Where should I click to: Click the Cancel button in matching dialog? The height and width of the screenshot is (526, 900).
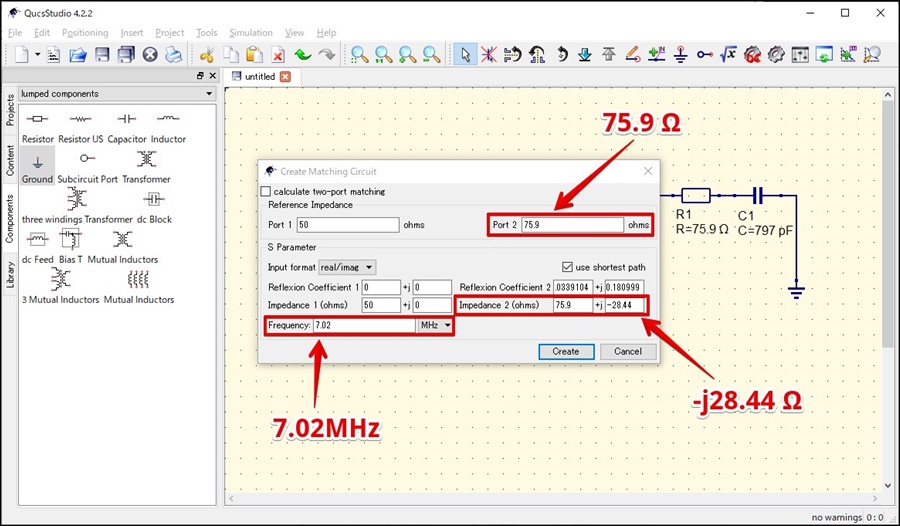[x=628, y=351]
